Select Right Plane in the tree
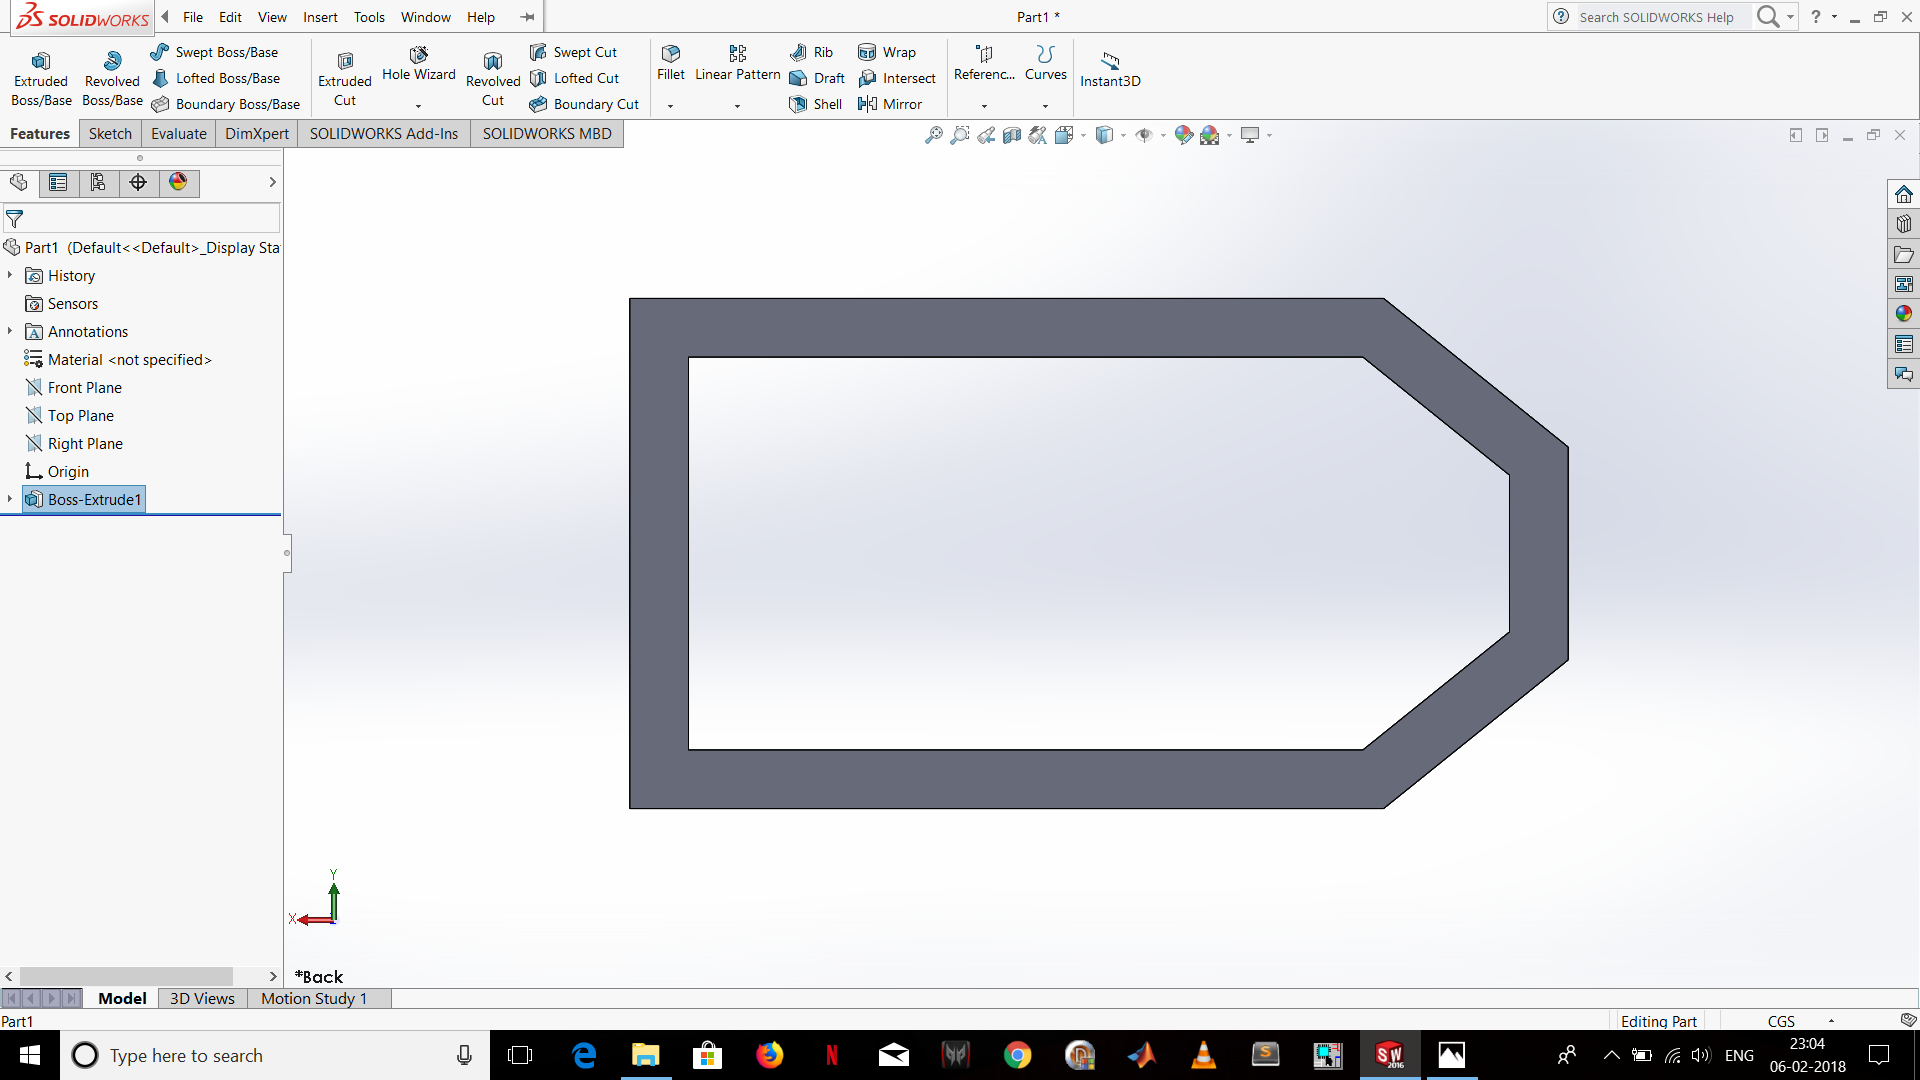Screen dimensions: 1920x1080 point(74,444)
